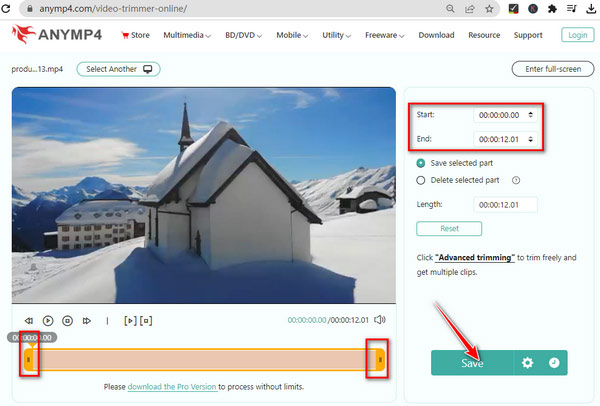Expand the Utility menu
This screenshot has width=600, height=406.
coord(336,35)
